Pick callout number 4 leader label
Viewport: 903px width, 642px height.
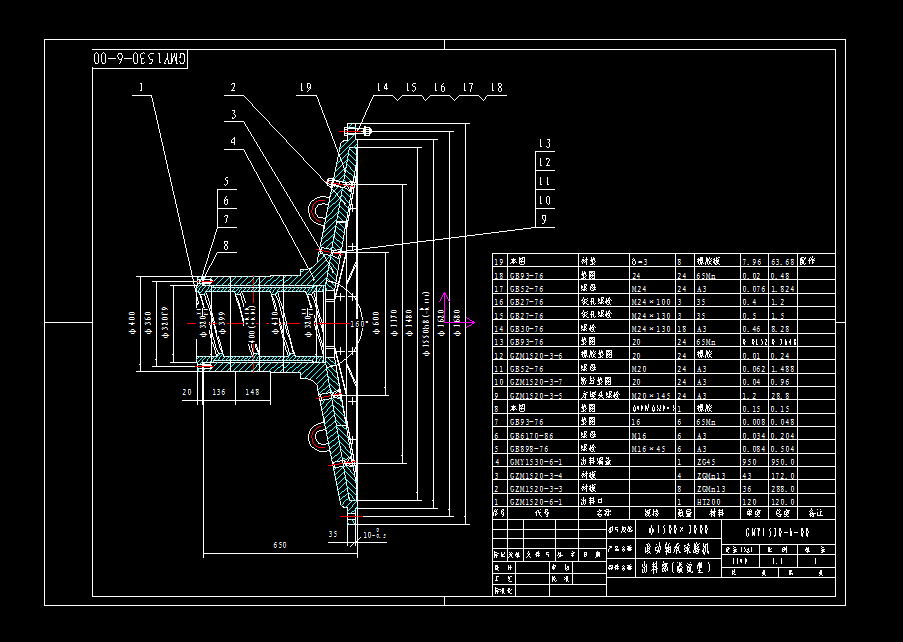[x=233, y=141]
